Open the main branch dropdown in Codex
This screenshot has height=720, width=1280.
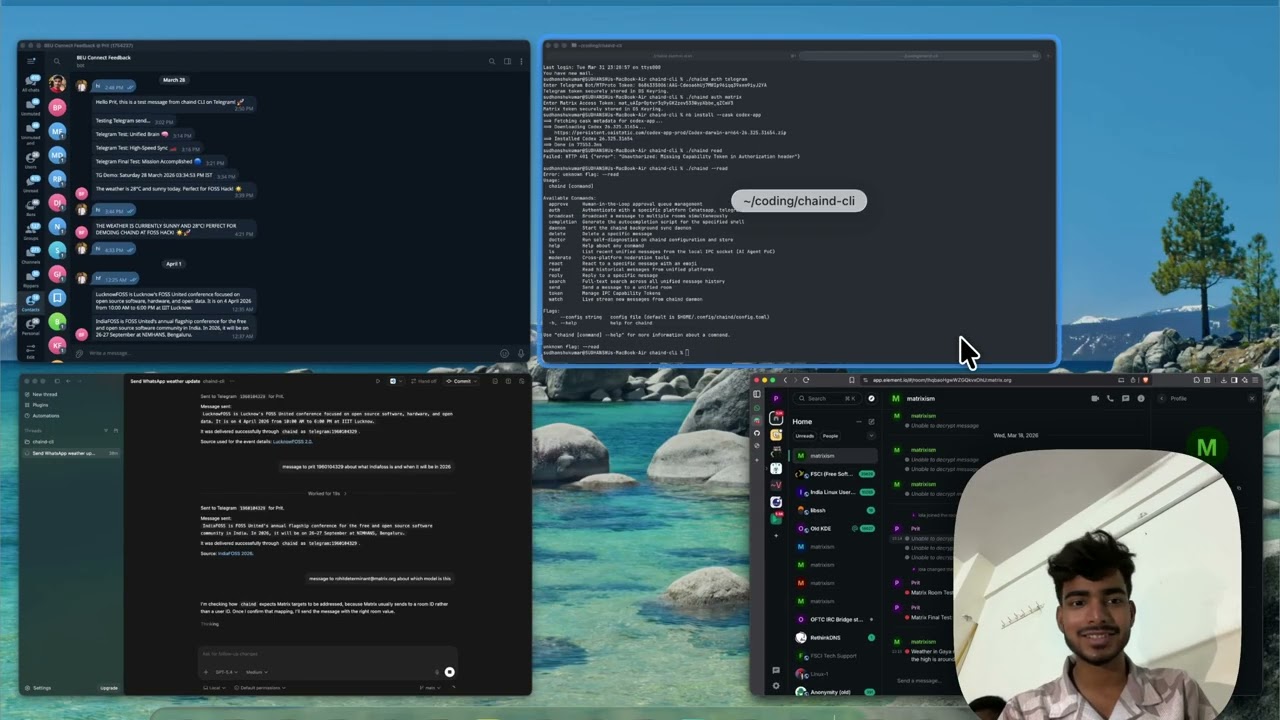pos(430,688)
